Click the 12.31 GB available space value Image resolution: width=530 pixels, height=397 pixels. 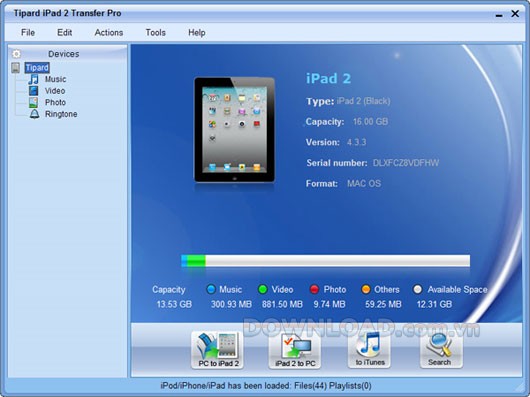434,304
